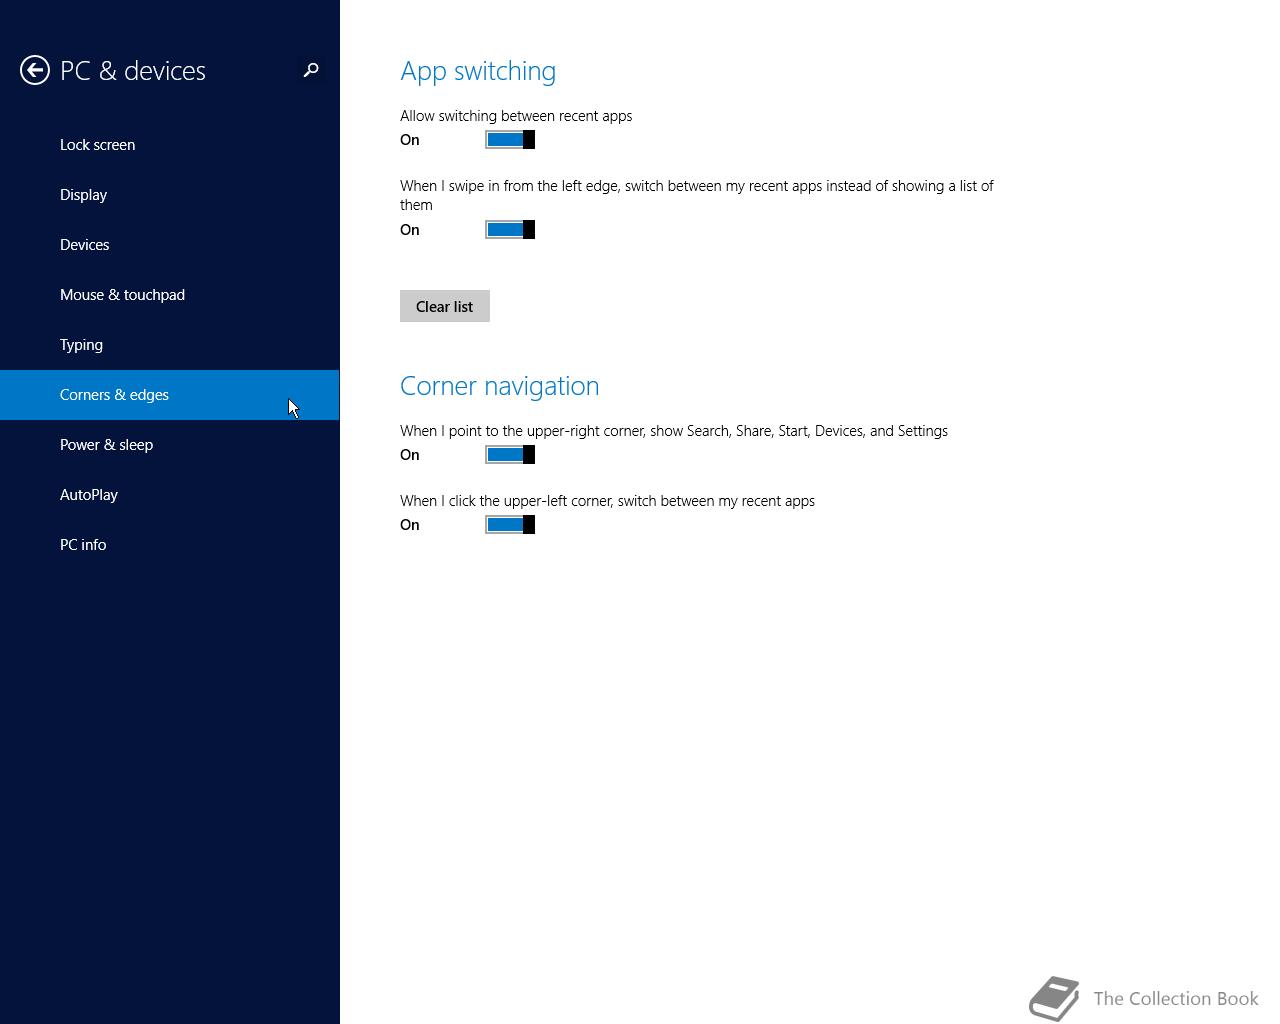Click the App switching heading
The width and height of the screenshot is (1280, 1024).
pyautogui.click(x=478, y=71)
